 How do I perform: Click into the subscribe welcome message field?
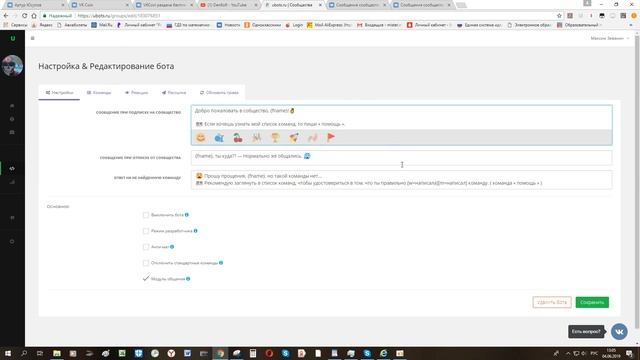point(402,118)
